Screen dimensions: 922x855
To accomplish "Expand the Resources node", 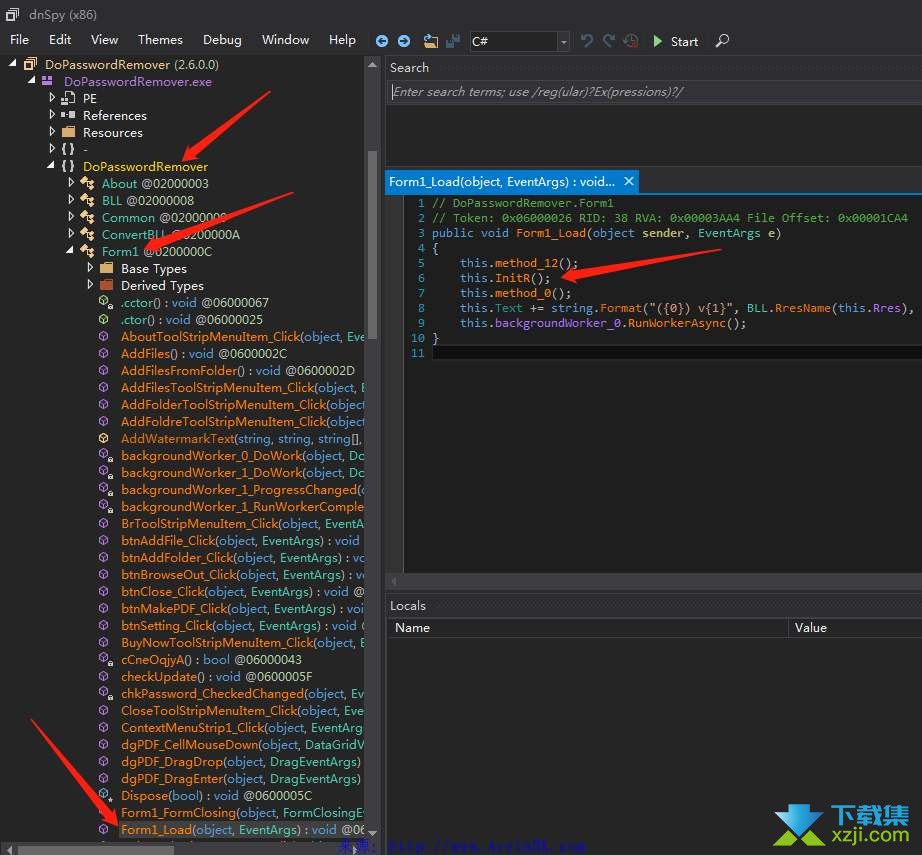I will [52, 132].
